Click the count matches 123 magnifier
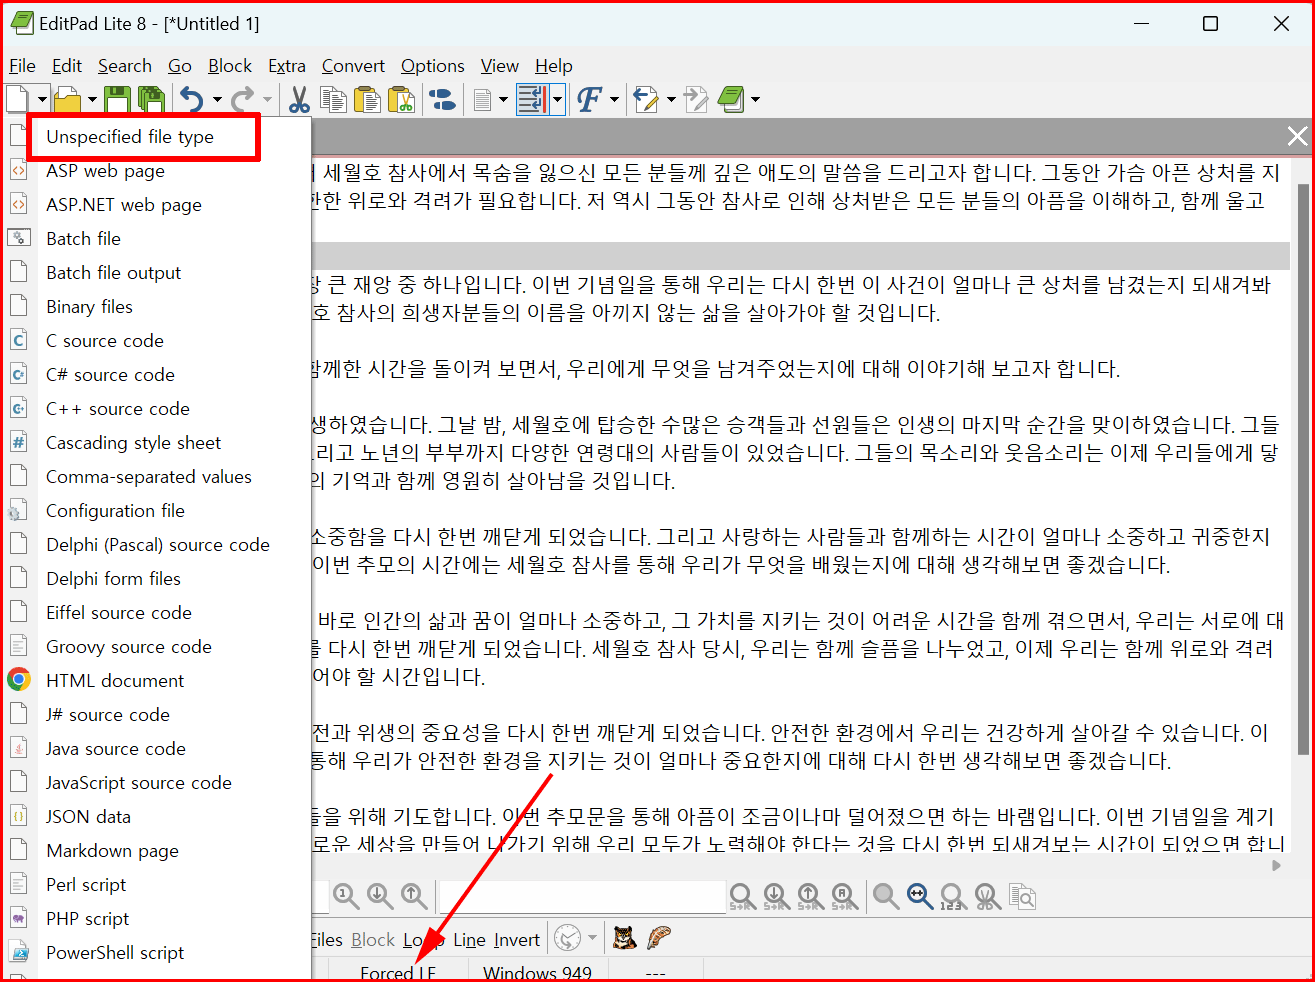 point(953,896)
